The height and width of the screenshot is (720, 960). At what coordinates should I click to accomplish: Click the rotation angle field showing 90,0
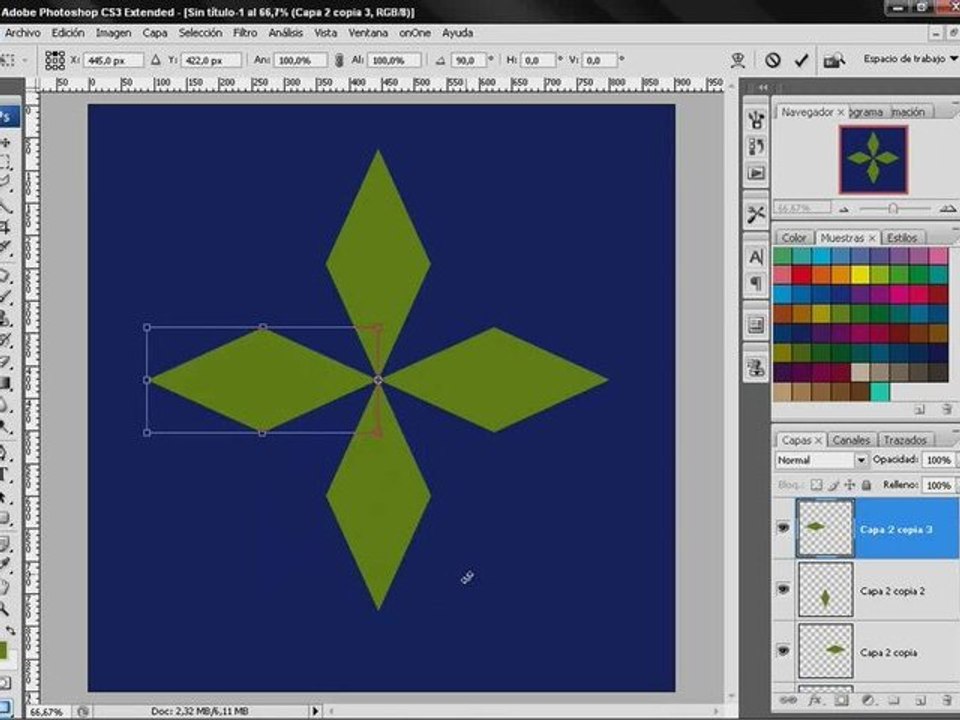pyautogui.click(x=468, y=60)
